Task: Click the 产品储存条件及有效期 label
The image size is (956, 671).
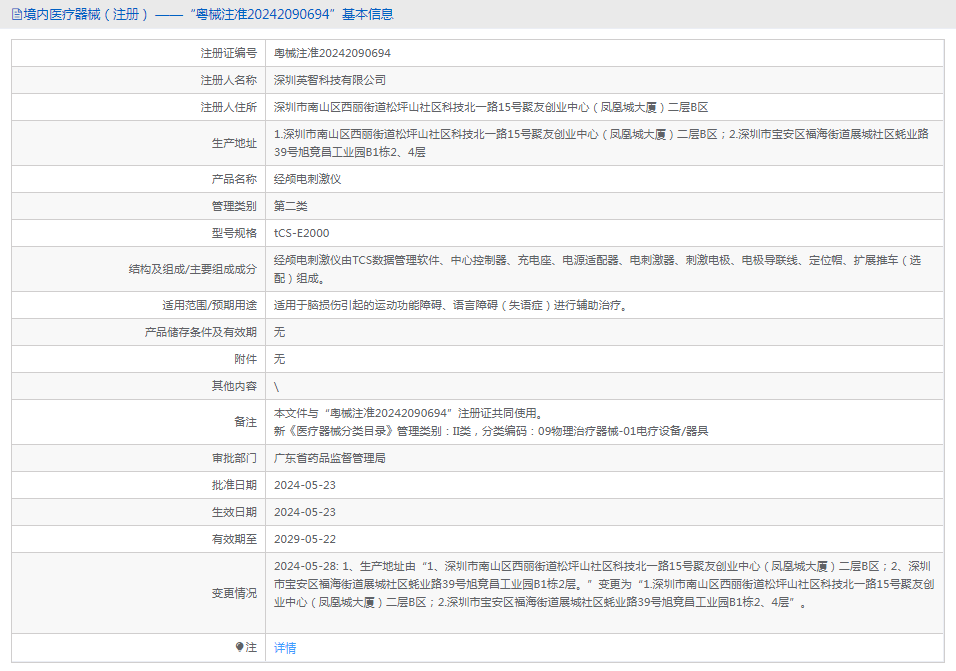Action: 201,332
